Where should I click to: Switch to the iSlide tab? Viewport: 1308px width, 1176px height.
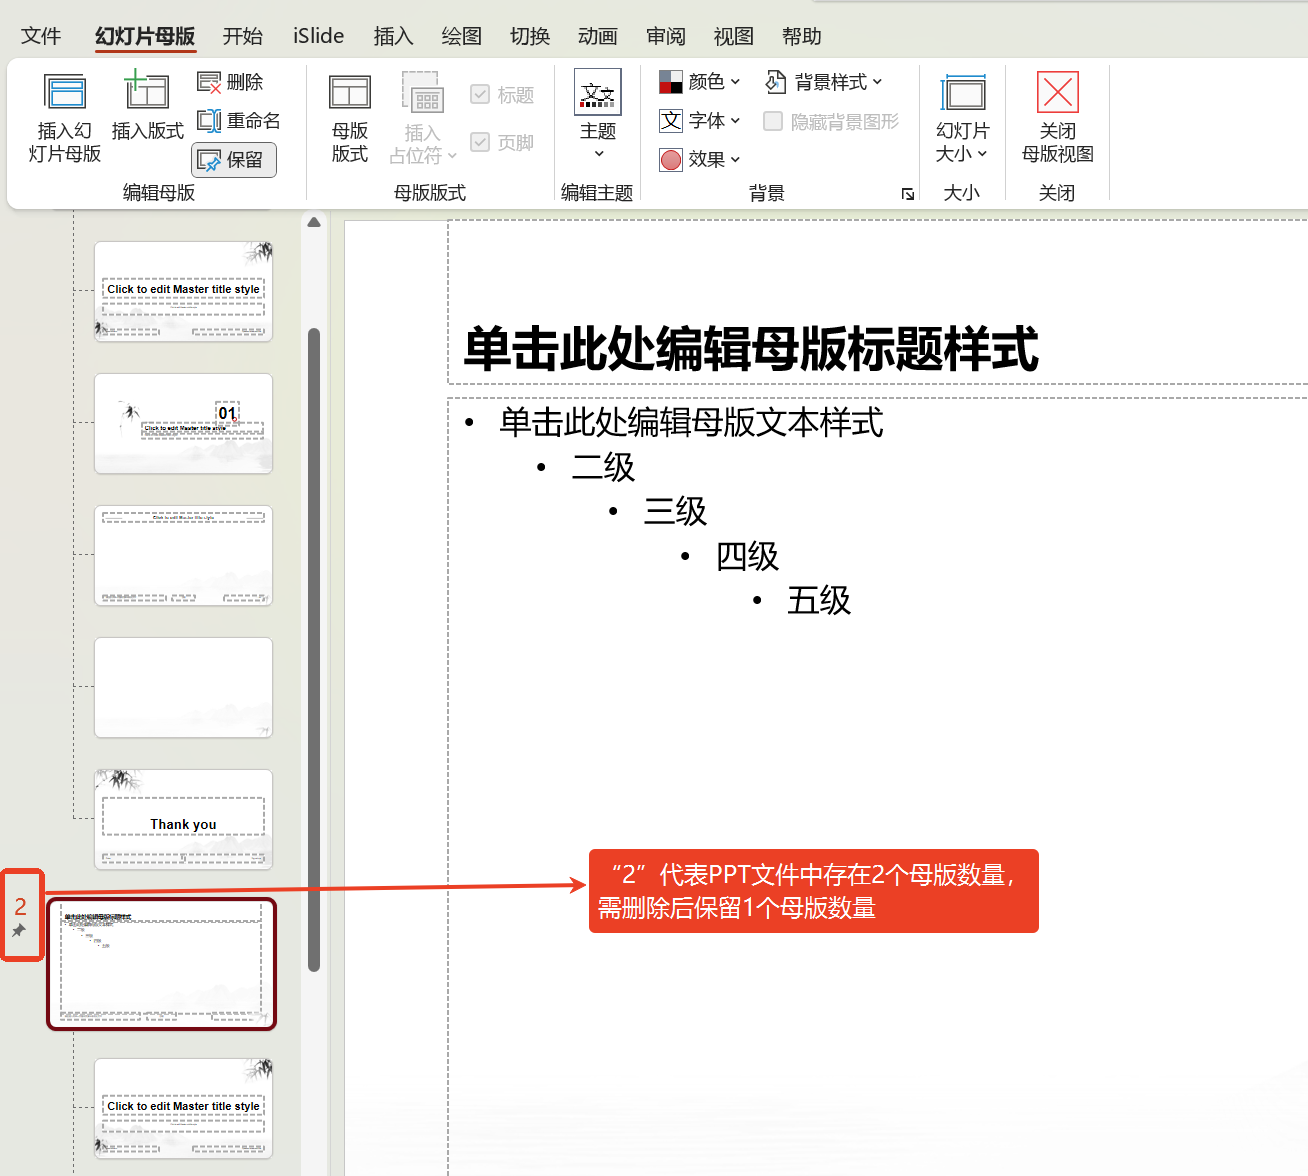pos(318,36)
